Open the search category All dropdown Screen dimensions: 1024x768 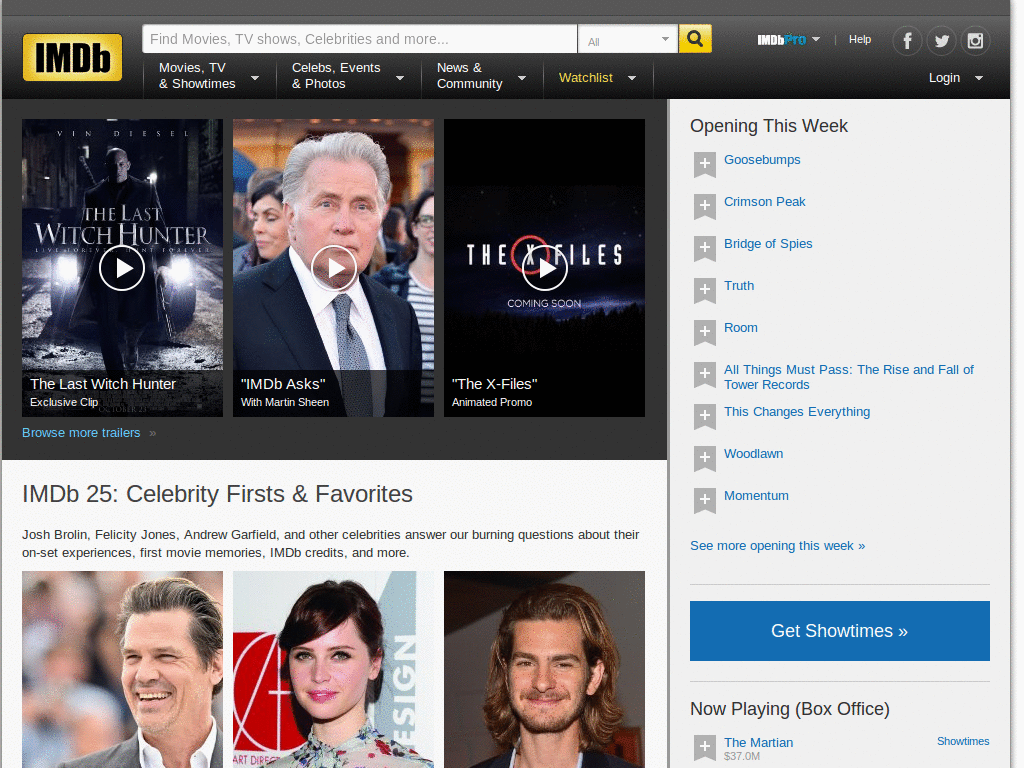[x=628, y=40]
